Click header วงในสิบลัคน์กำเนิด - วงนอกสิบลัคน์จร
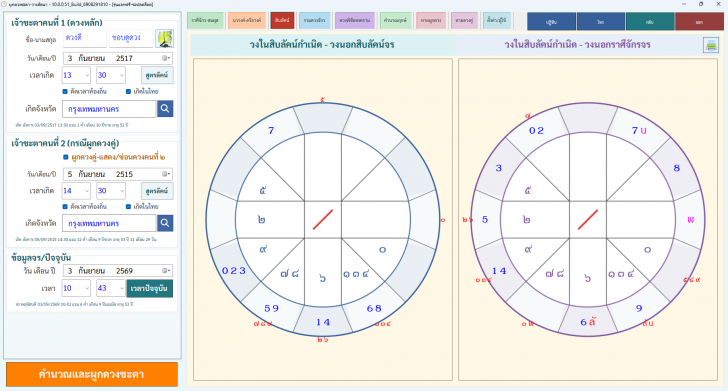This screenshot has height=391, width=728. coord(322,45)
